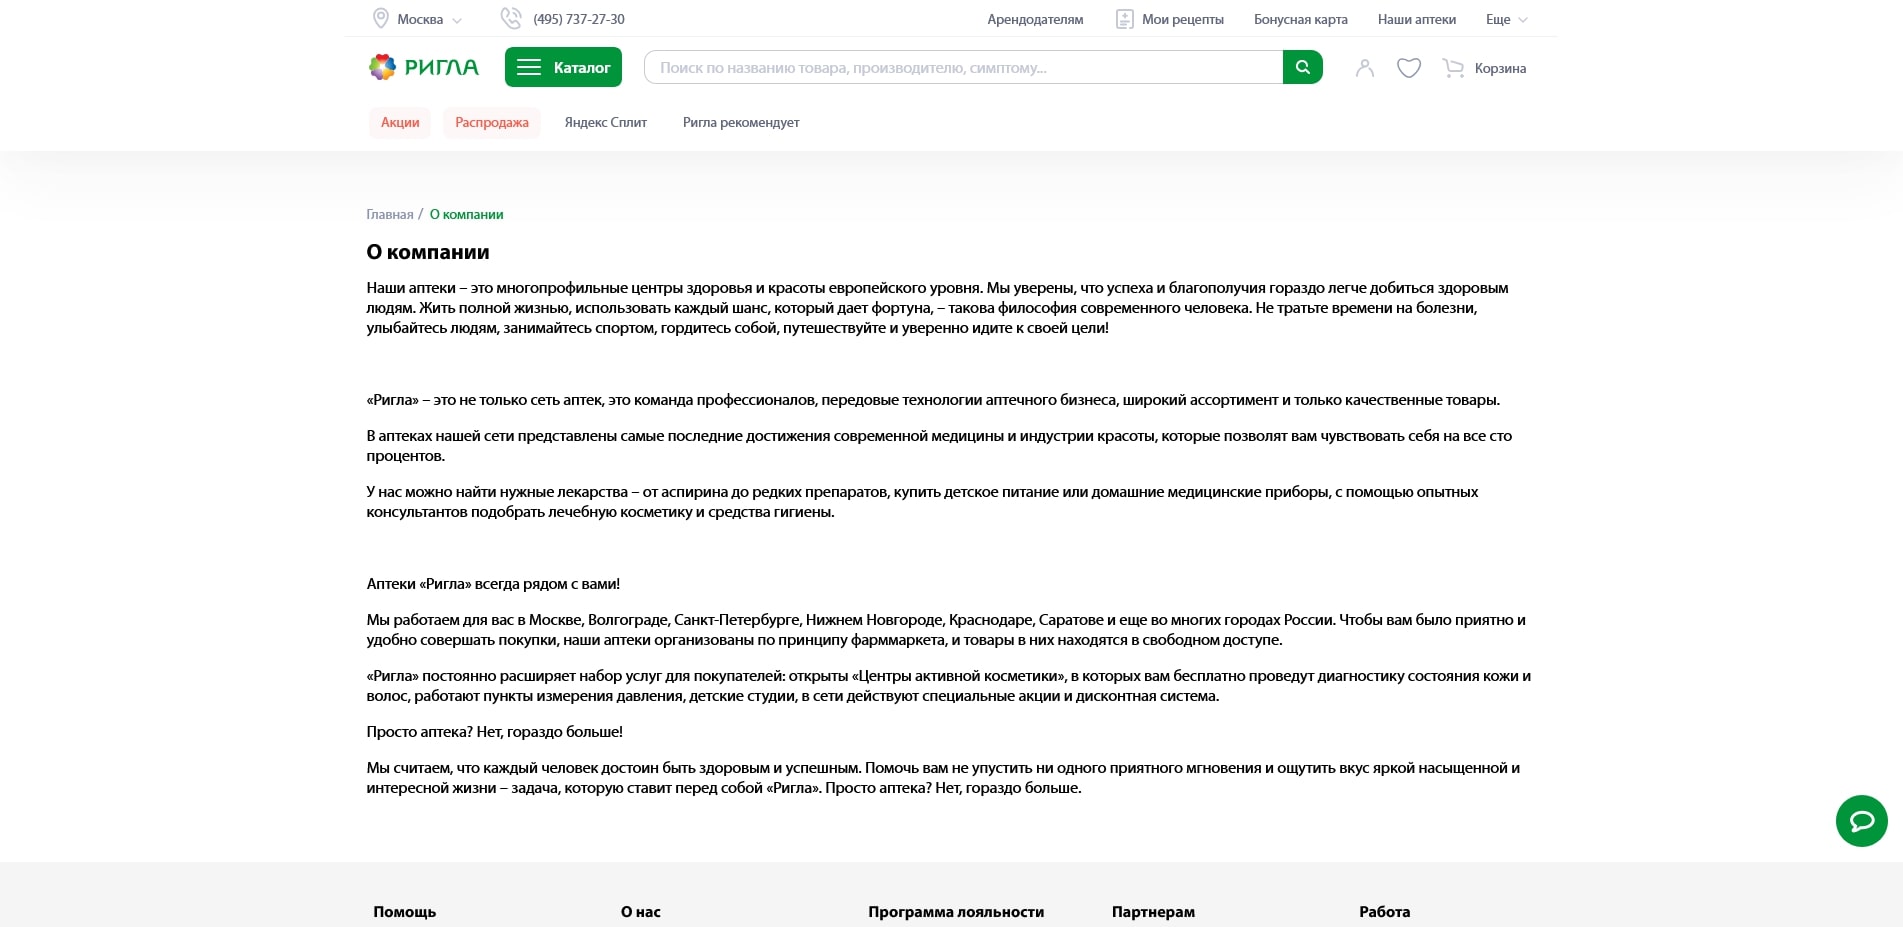Select Ригла рекомендует menu item
1903x927 pixels.
click(x=740, y=123)
